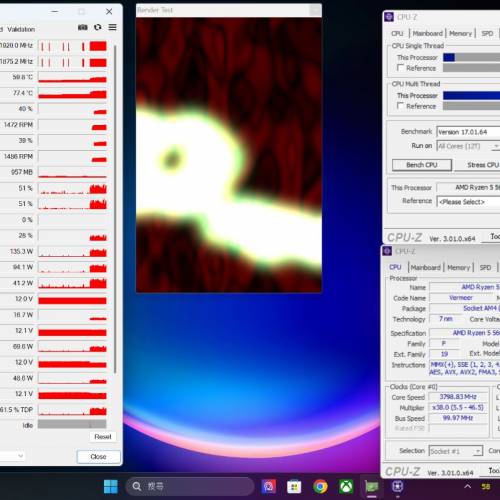Click the Idle status bar in GPU-Z
500x500 pixels.
tap(72, 424)
